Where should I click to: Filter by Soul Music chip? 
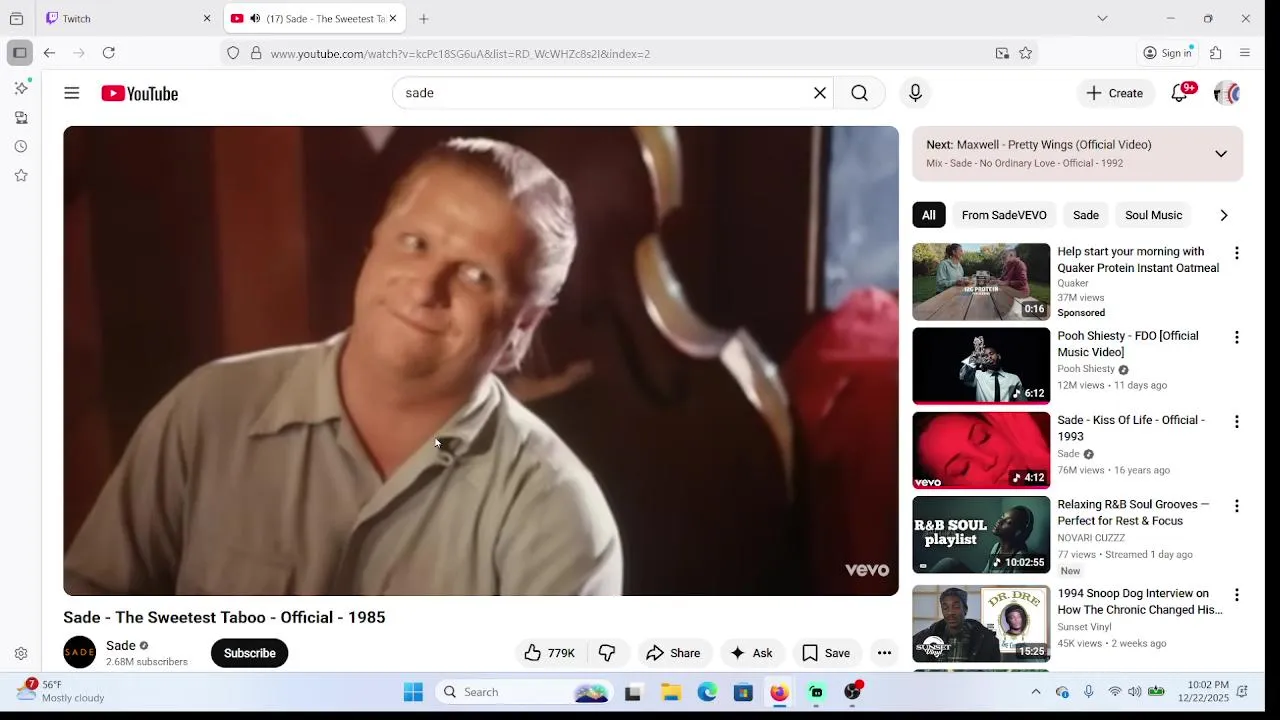pyautogui.click(x=1154, y=215)
